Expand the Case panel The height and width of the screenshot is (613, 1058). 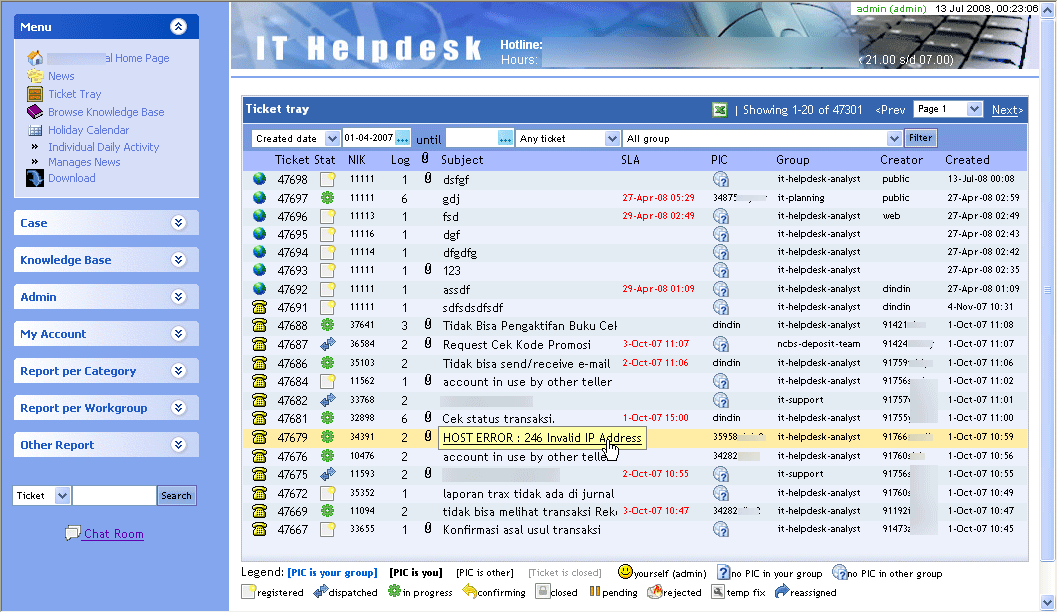[178, 223]
